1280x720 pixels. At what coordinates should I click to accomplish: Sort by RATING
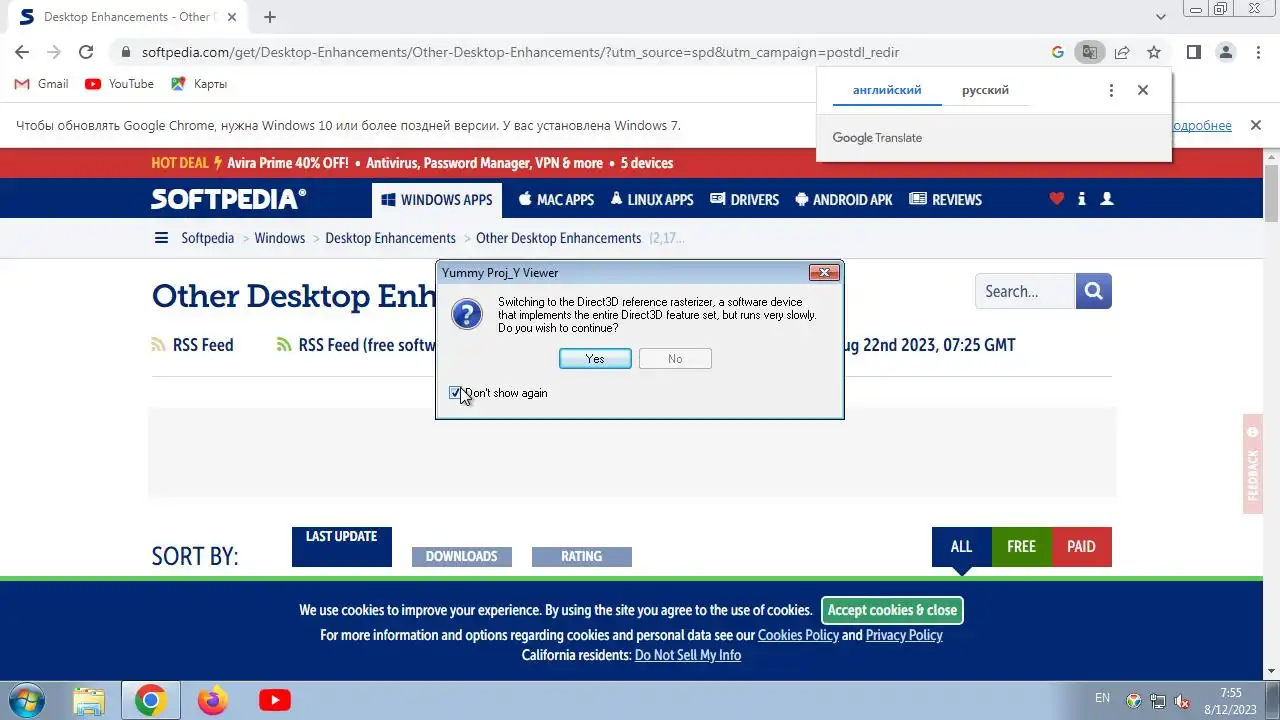(581, 556)
